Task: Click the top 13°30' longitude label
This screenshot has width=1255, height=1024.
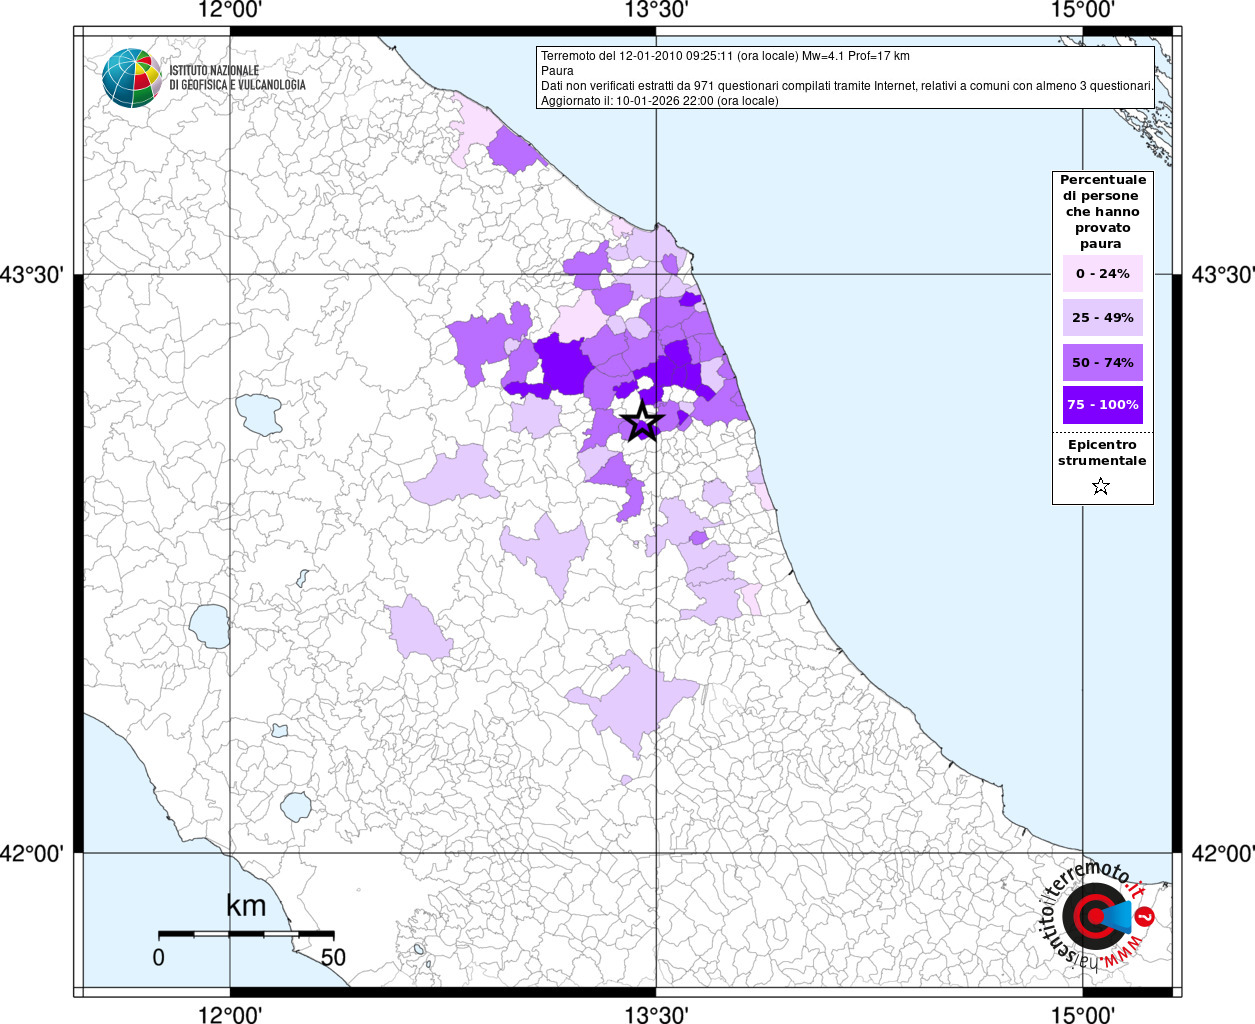Action: 656,10
